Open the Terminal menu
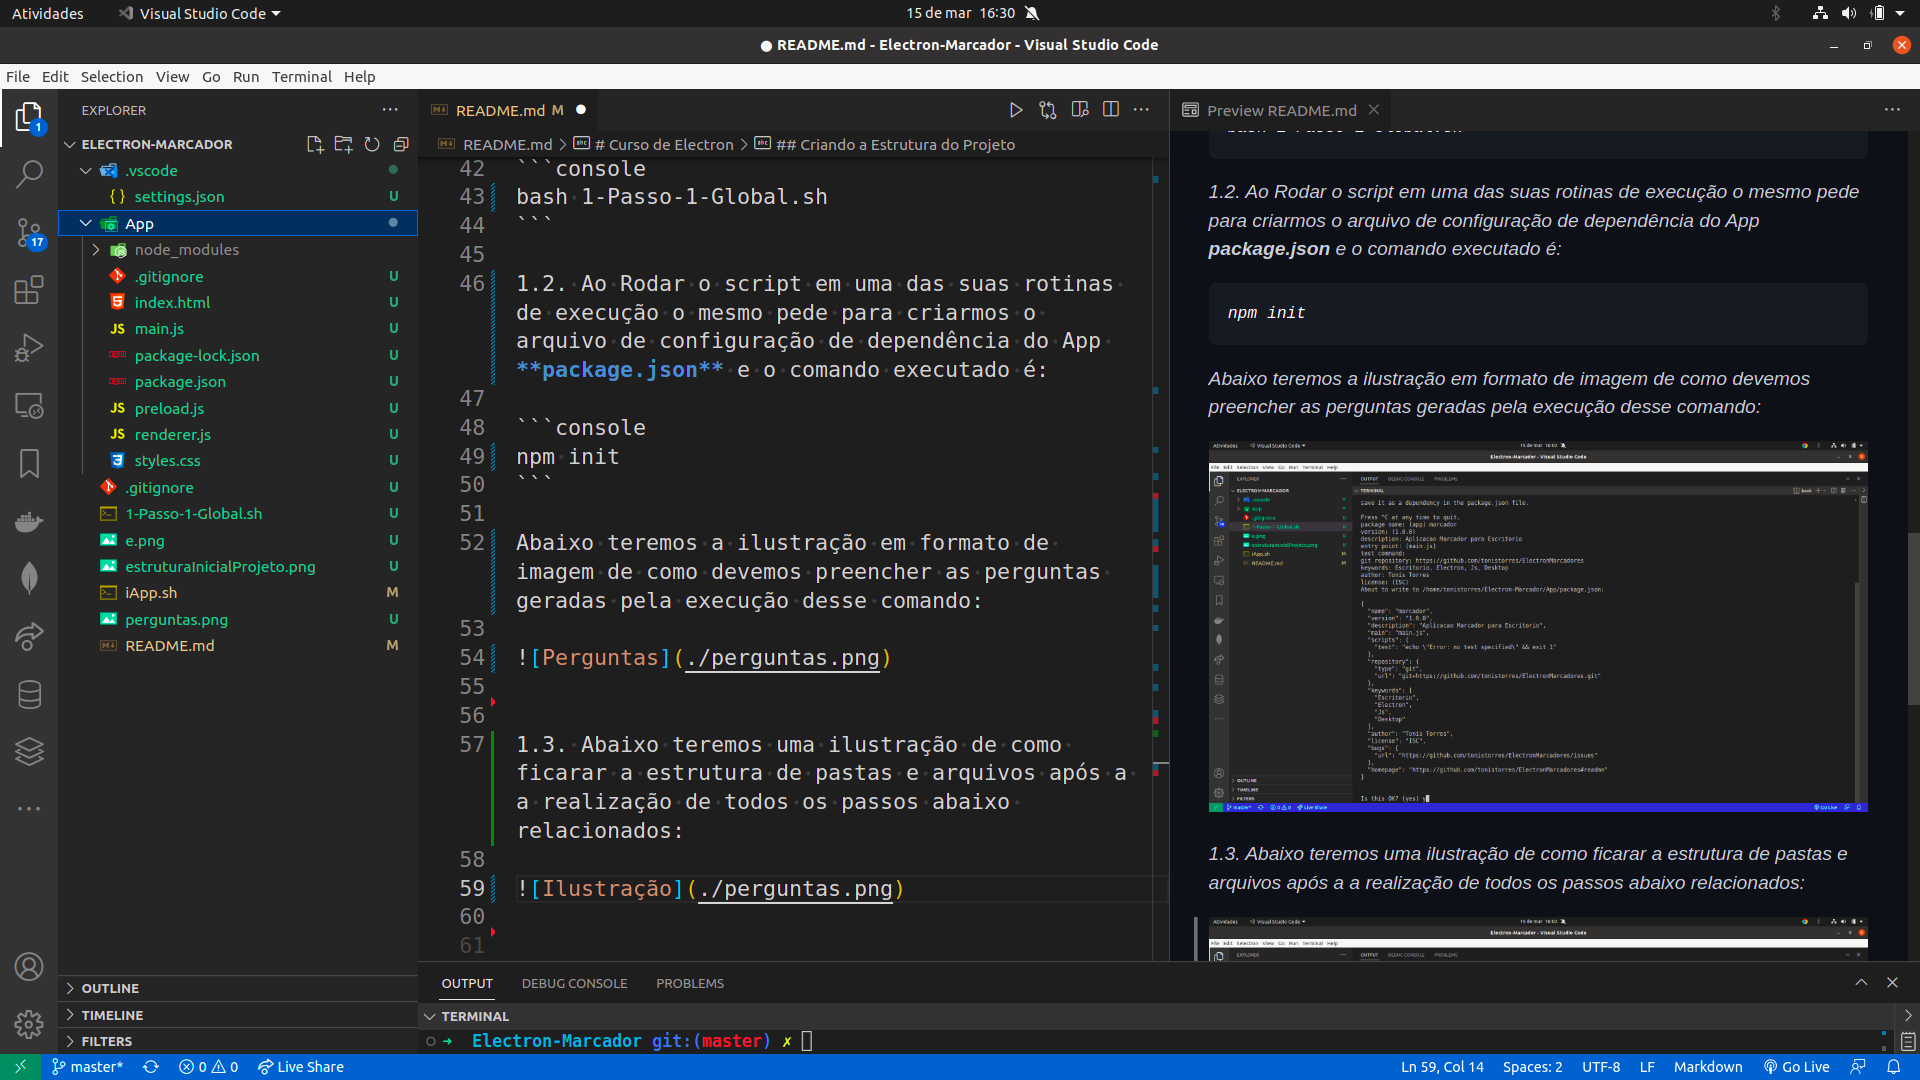The height and width of the screenshot is (1080, 1920). click(x=301, y=77)
